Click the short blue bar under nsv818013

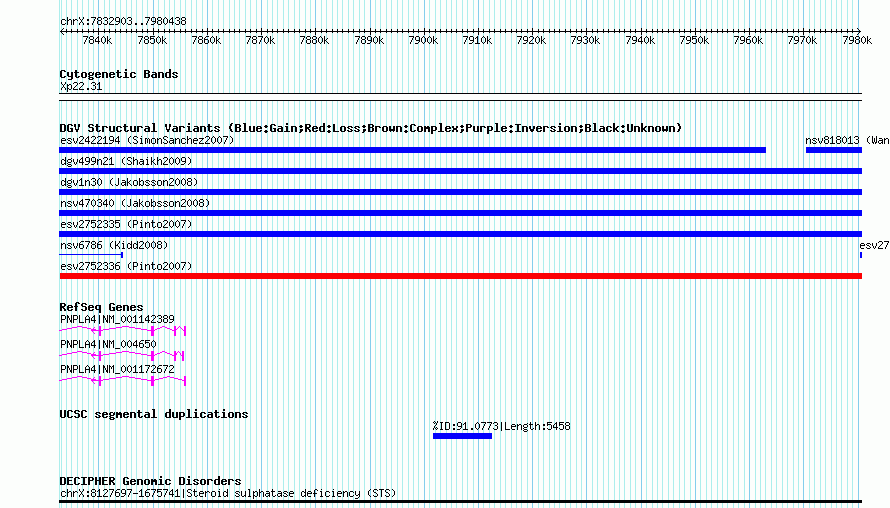coord(834,150)
